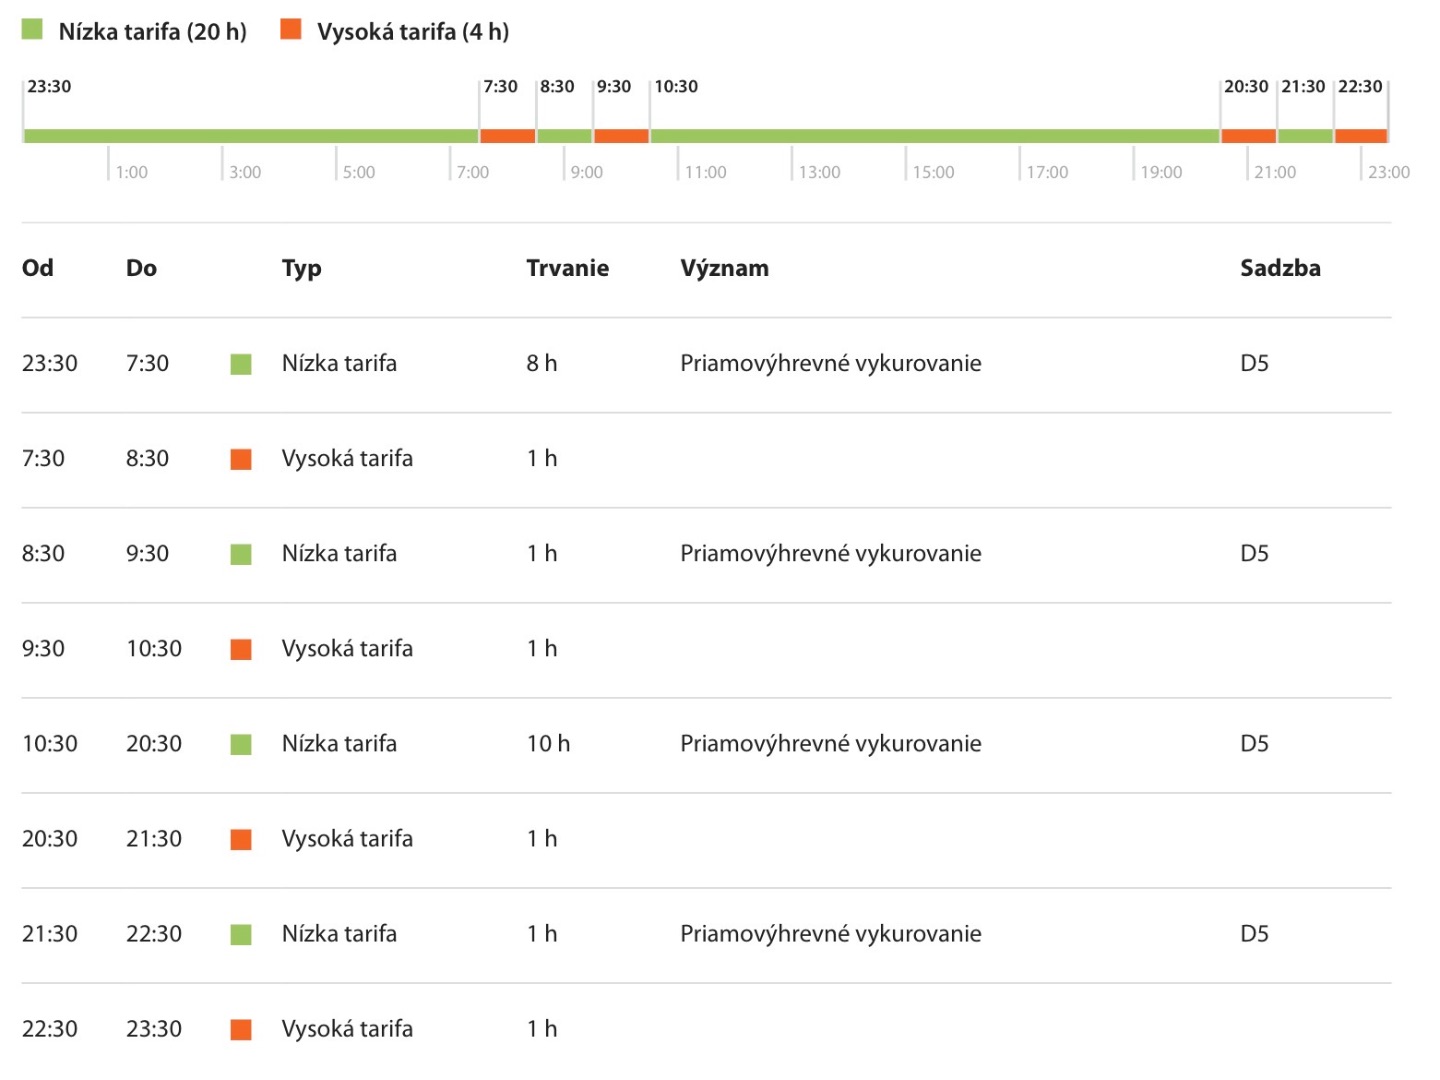The image size is (1440, 1080).
Task: Click the green Nízka tarifa legend square
Action: (33, 30)
